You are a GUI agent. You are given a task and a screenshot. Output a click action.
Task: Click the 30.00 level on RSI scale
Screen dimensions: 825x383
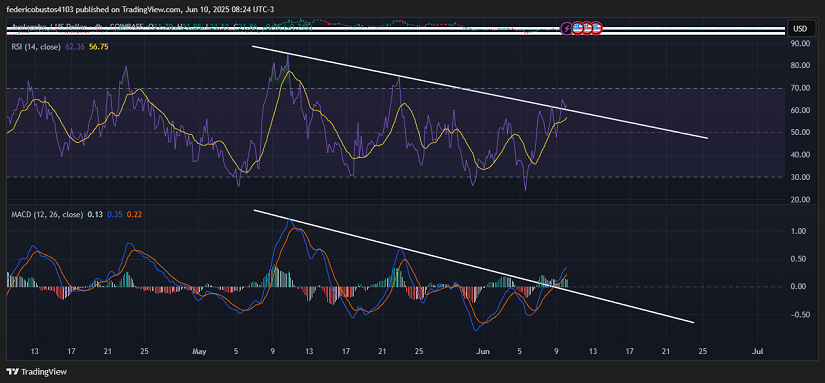coord(800,177)
